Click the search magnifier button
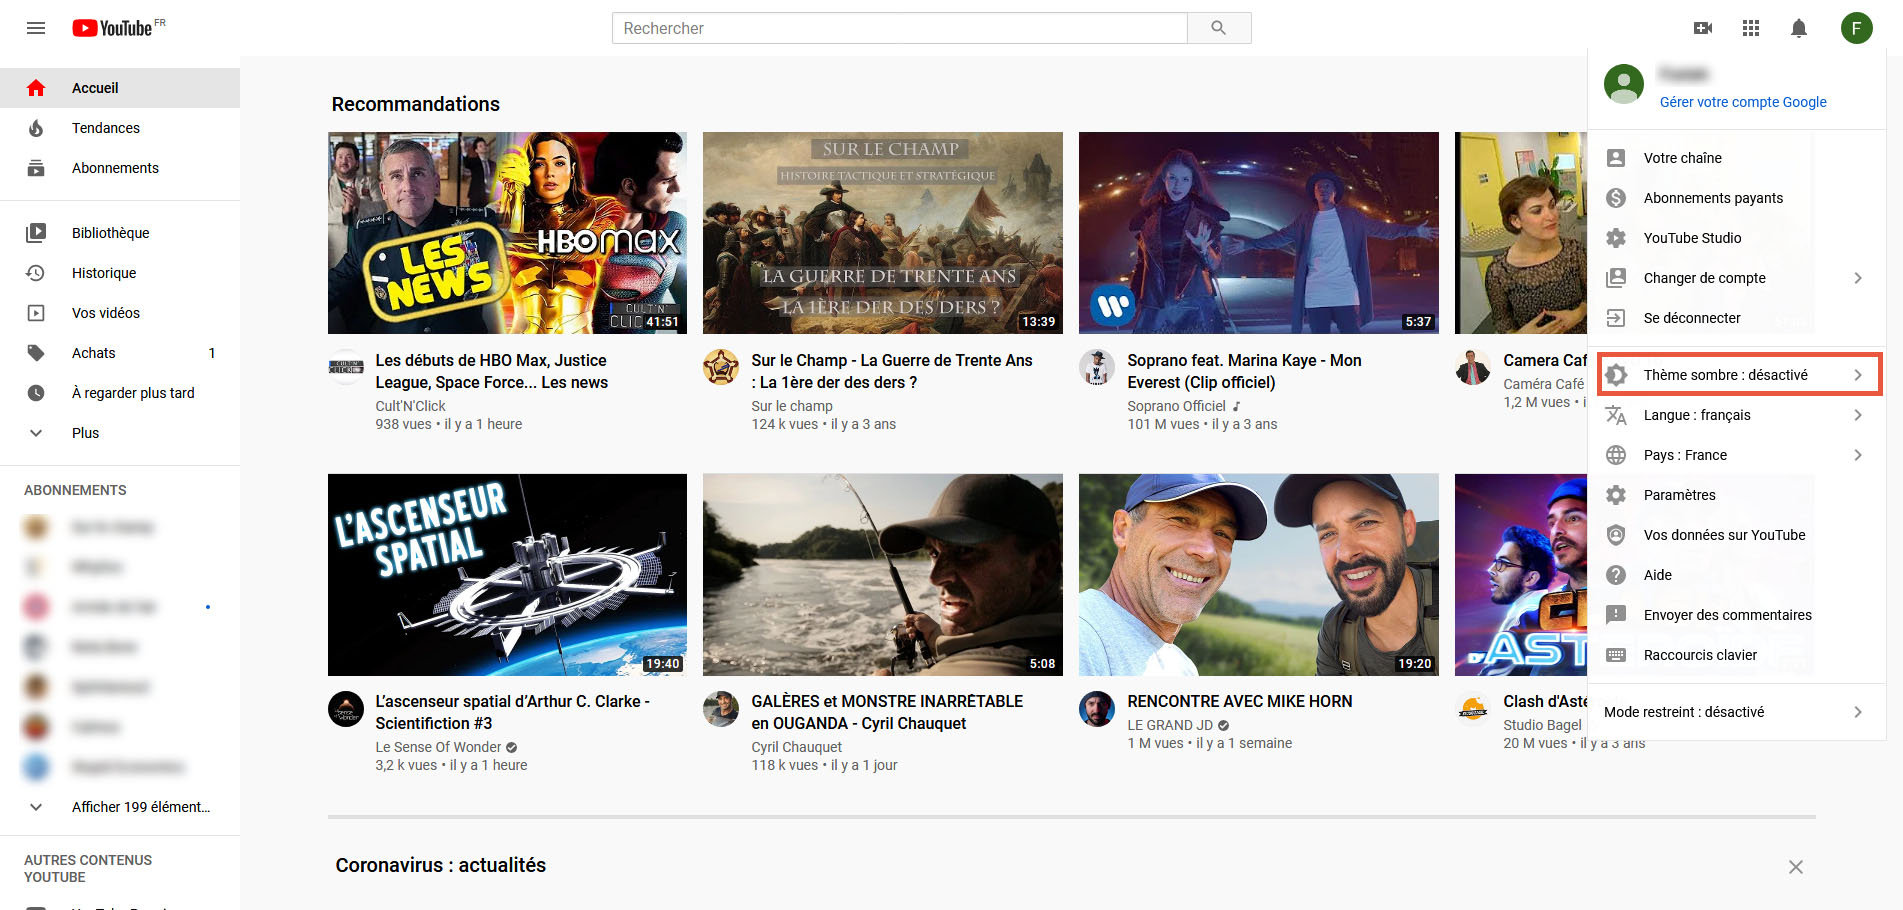1903x910 pixels. (1218, 28)
